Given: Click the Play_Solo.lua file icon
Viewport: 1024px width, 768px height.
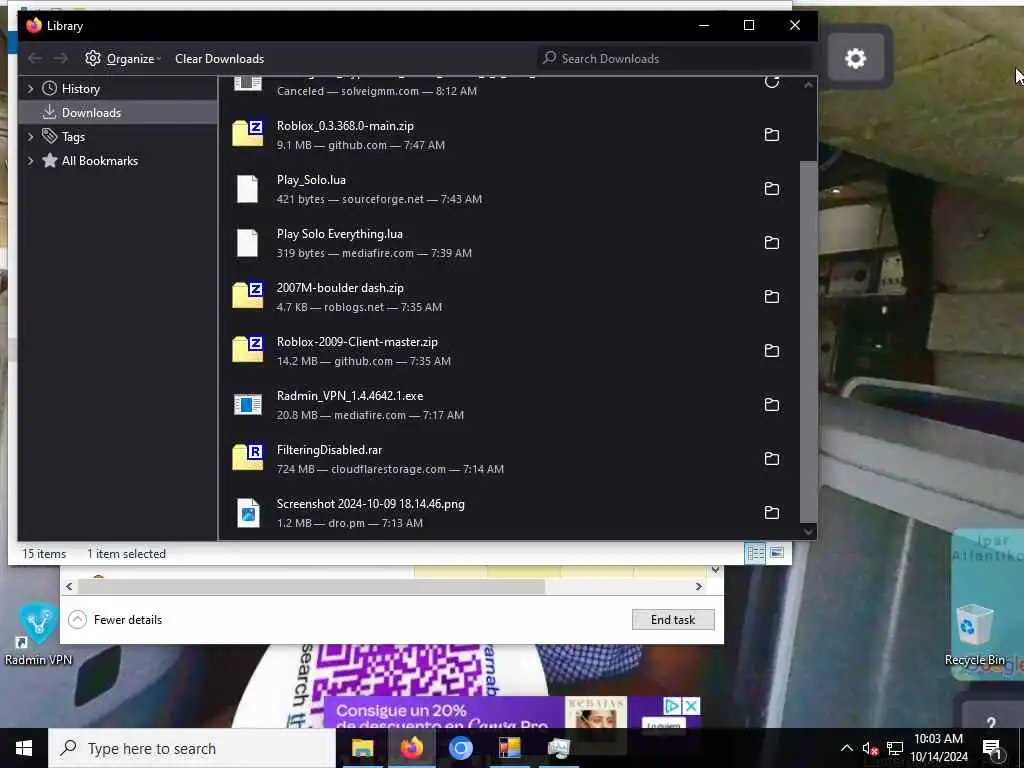Looking at the screenshot, I should [x=248, y=189].
